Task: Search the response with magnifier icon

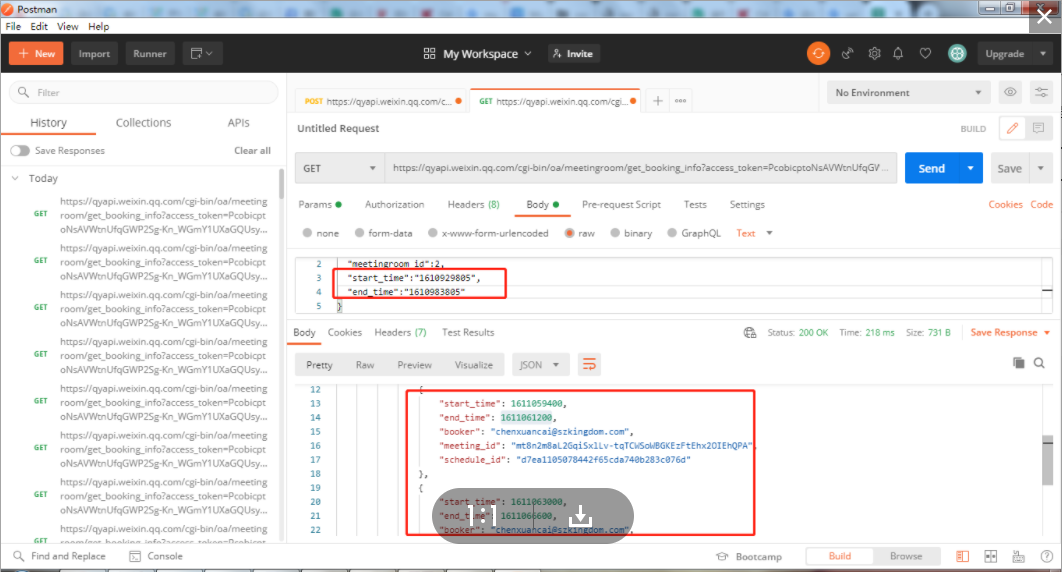Action: pos(1039,363)
